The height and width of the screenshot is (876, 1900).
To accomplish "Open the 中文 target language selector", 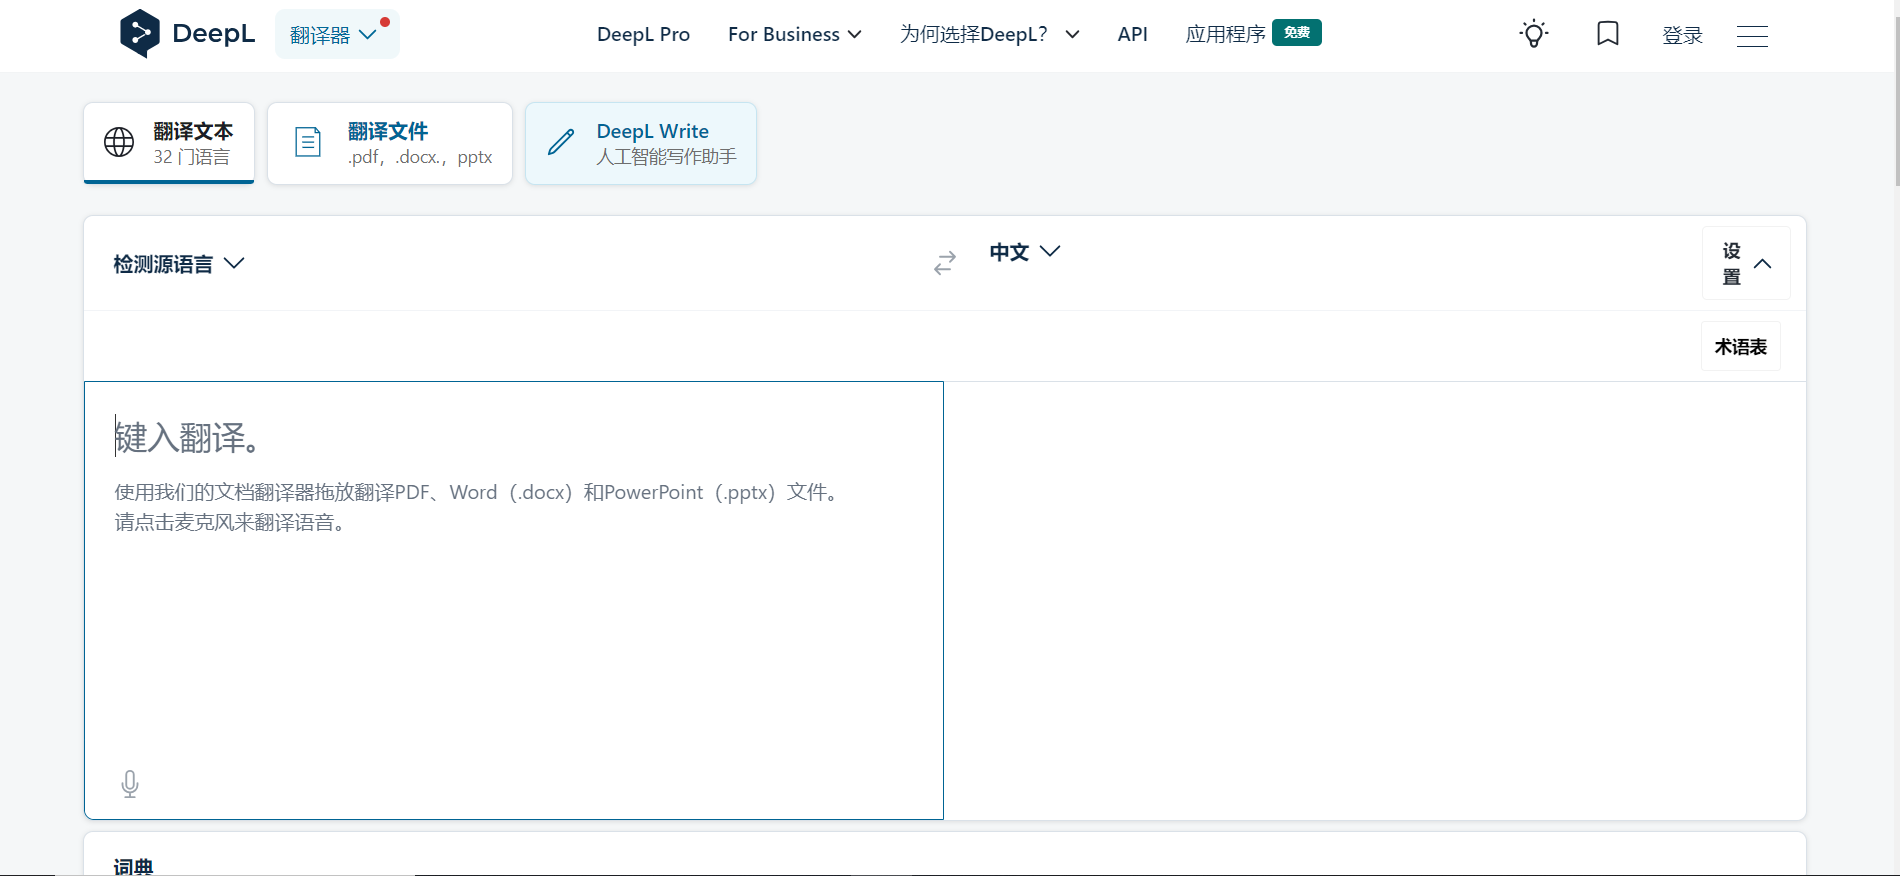I will point(1024,252).
